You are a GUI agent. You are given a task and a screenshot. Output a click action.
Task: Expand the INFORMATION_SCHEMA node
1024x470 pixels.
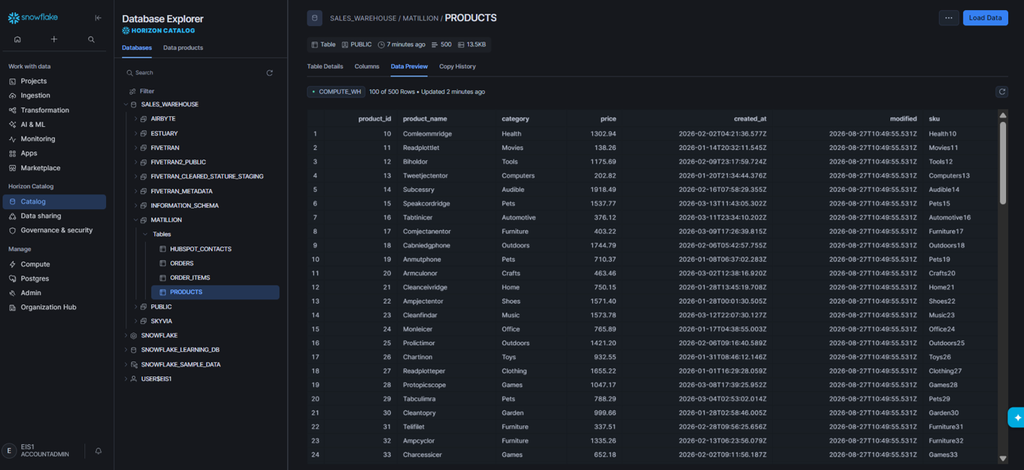136,206
